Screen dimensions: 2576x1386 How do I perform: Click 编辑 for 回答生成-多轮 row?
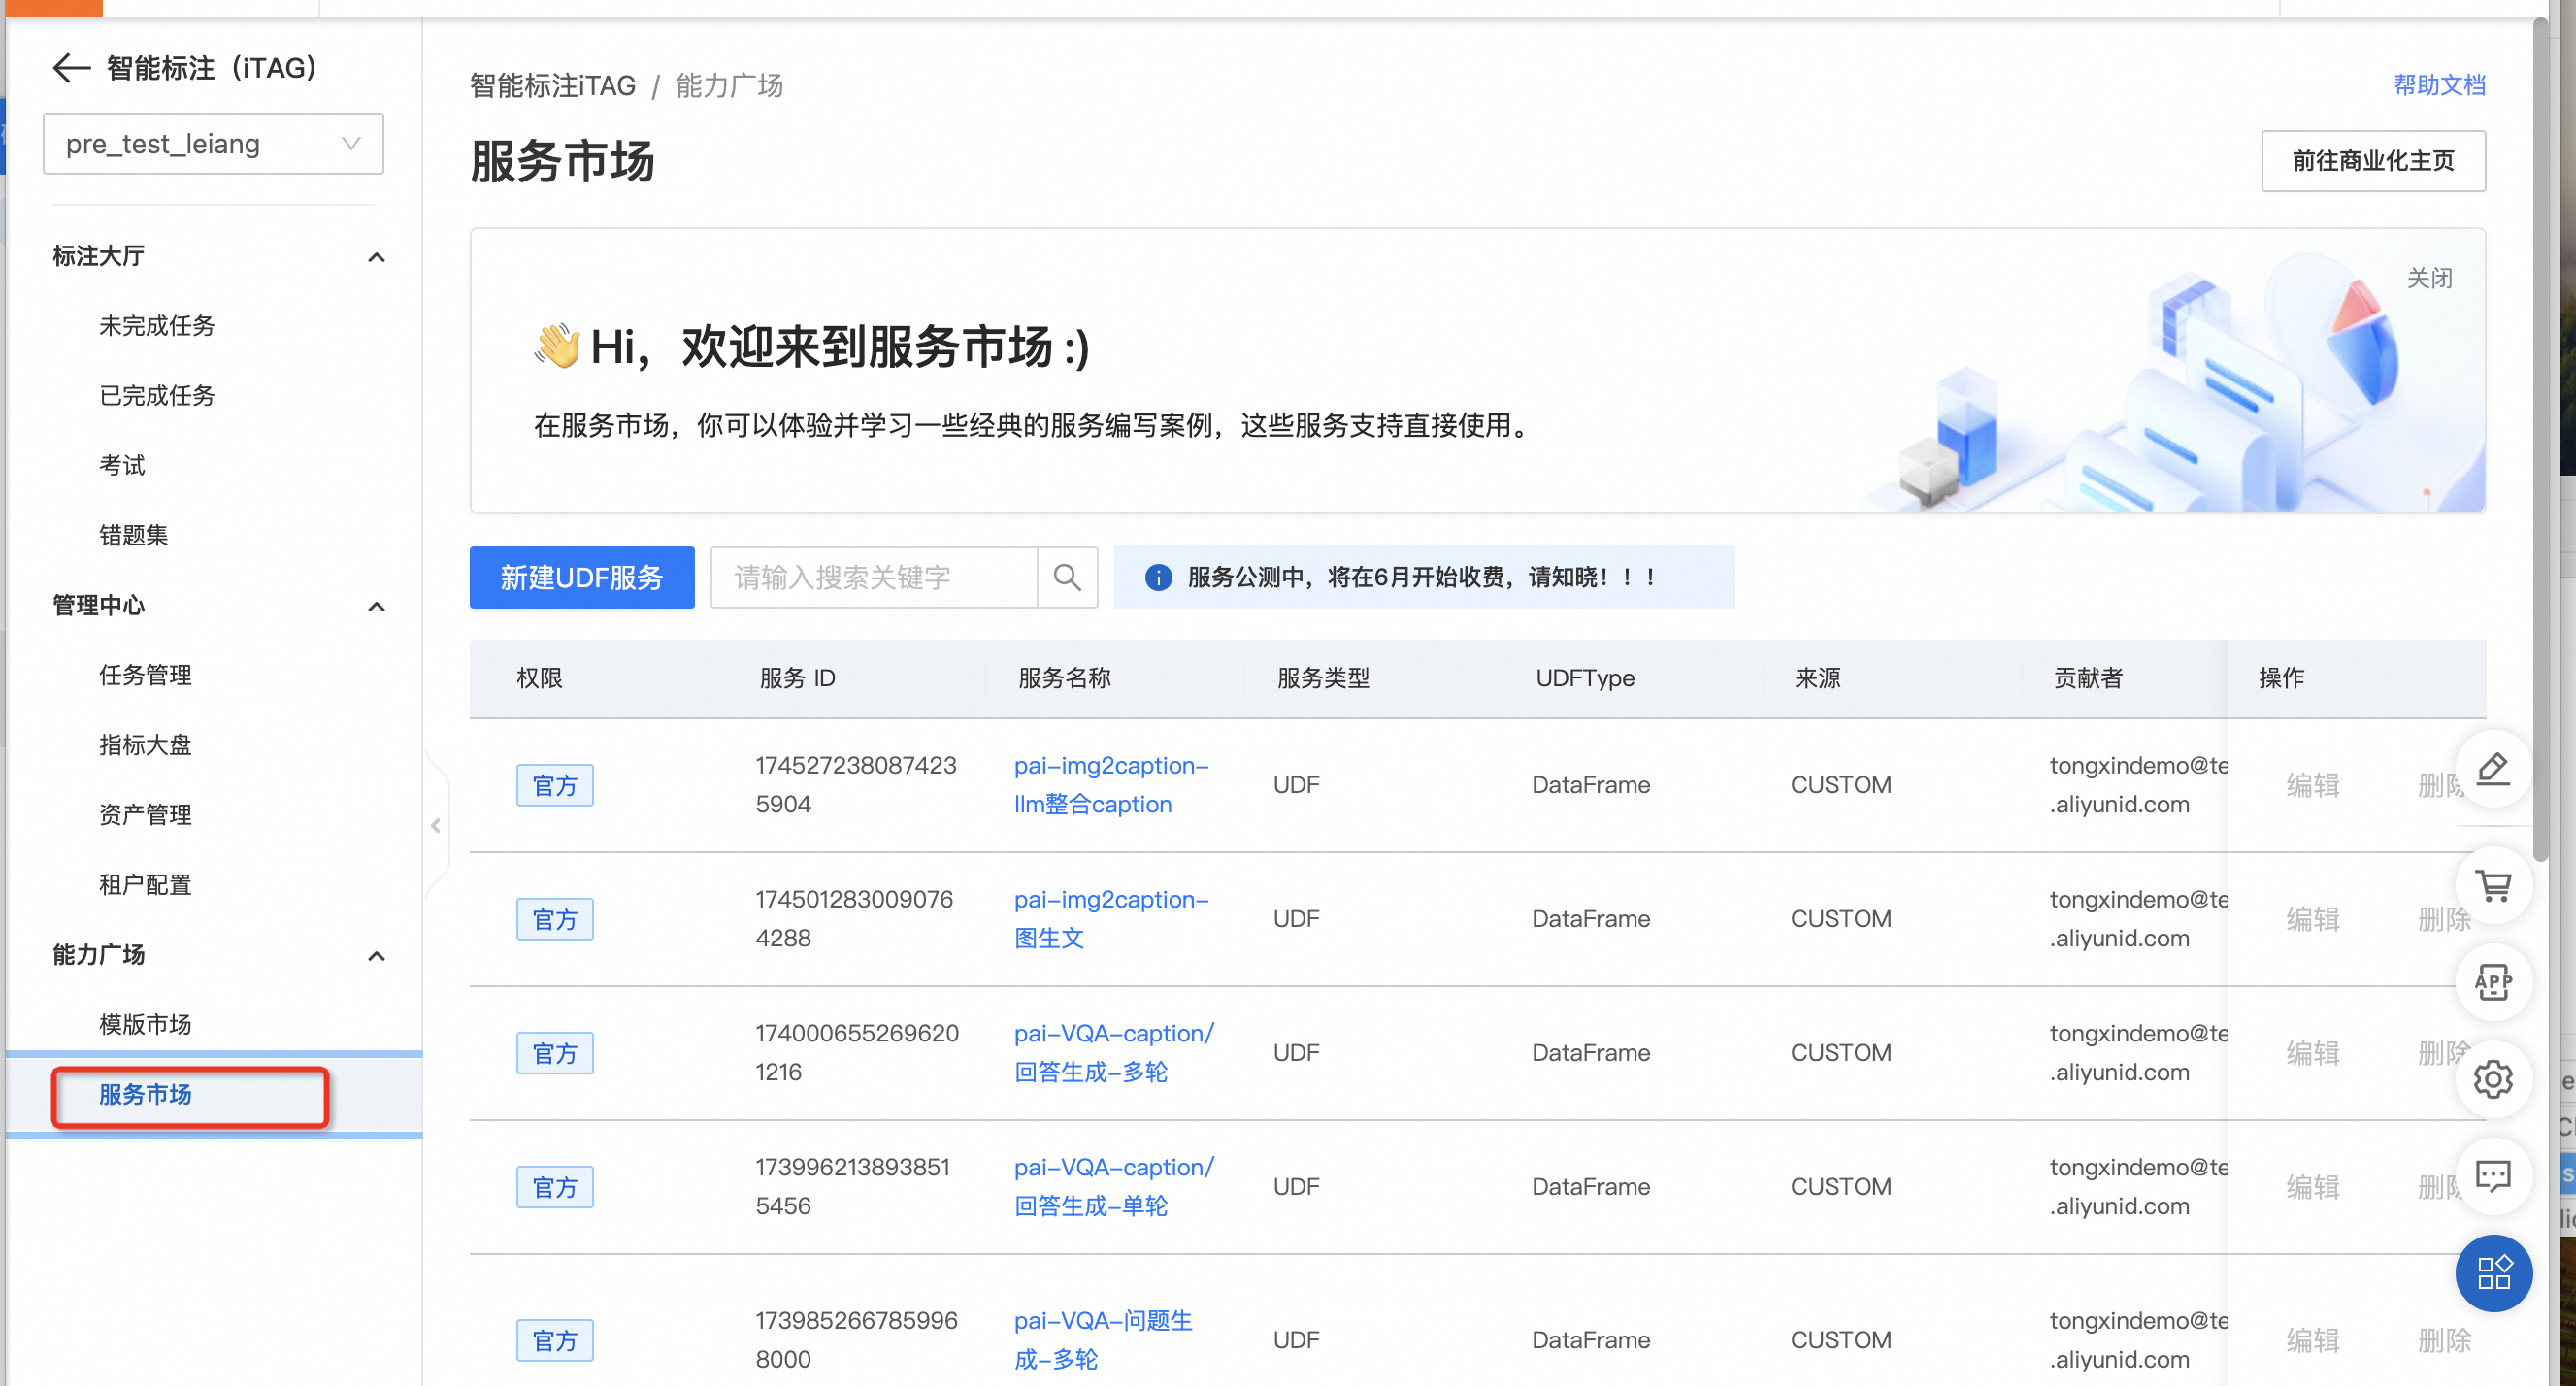(2313, 1053)
